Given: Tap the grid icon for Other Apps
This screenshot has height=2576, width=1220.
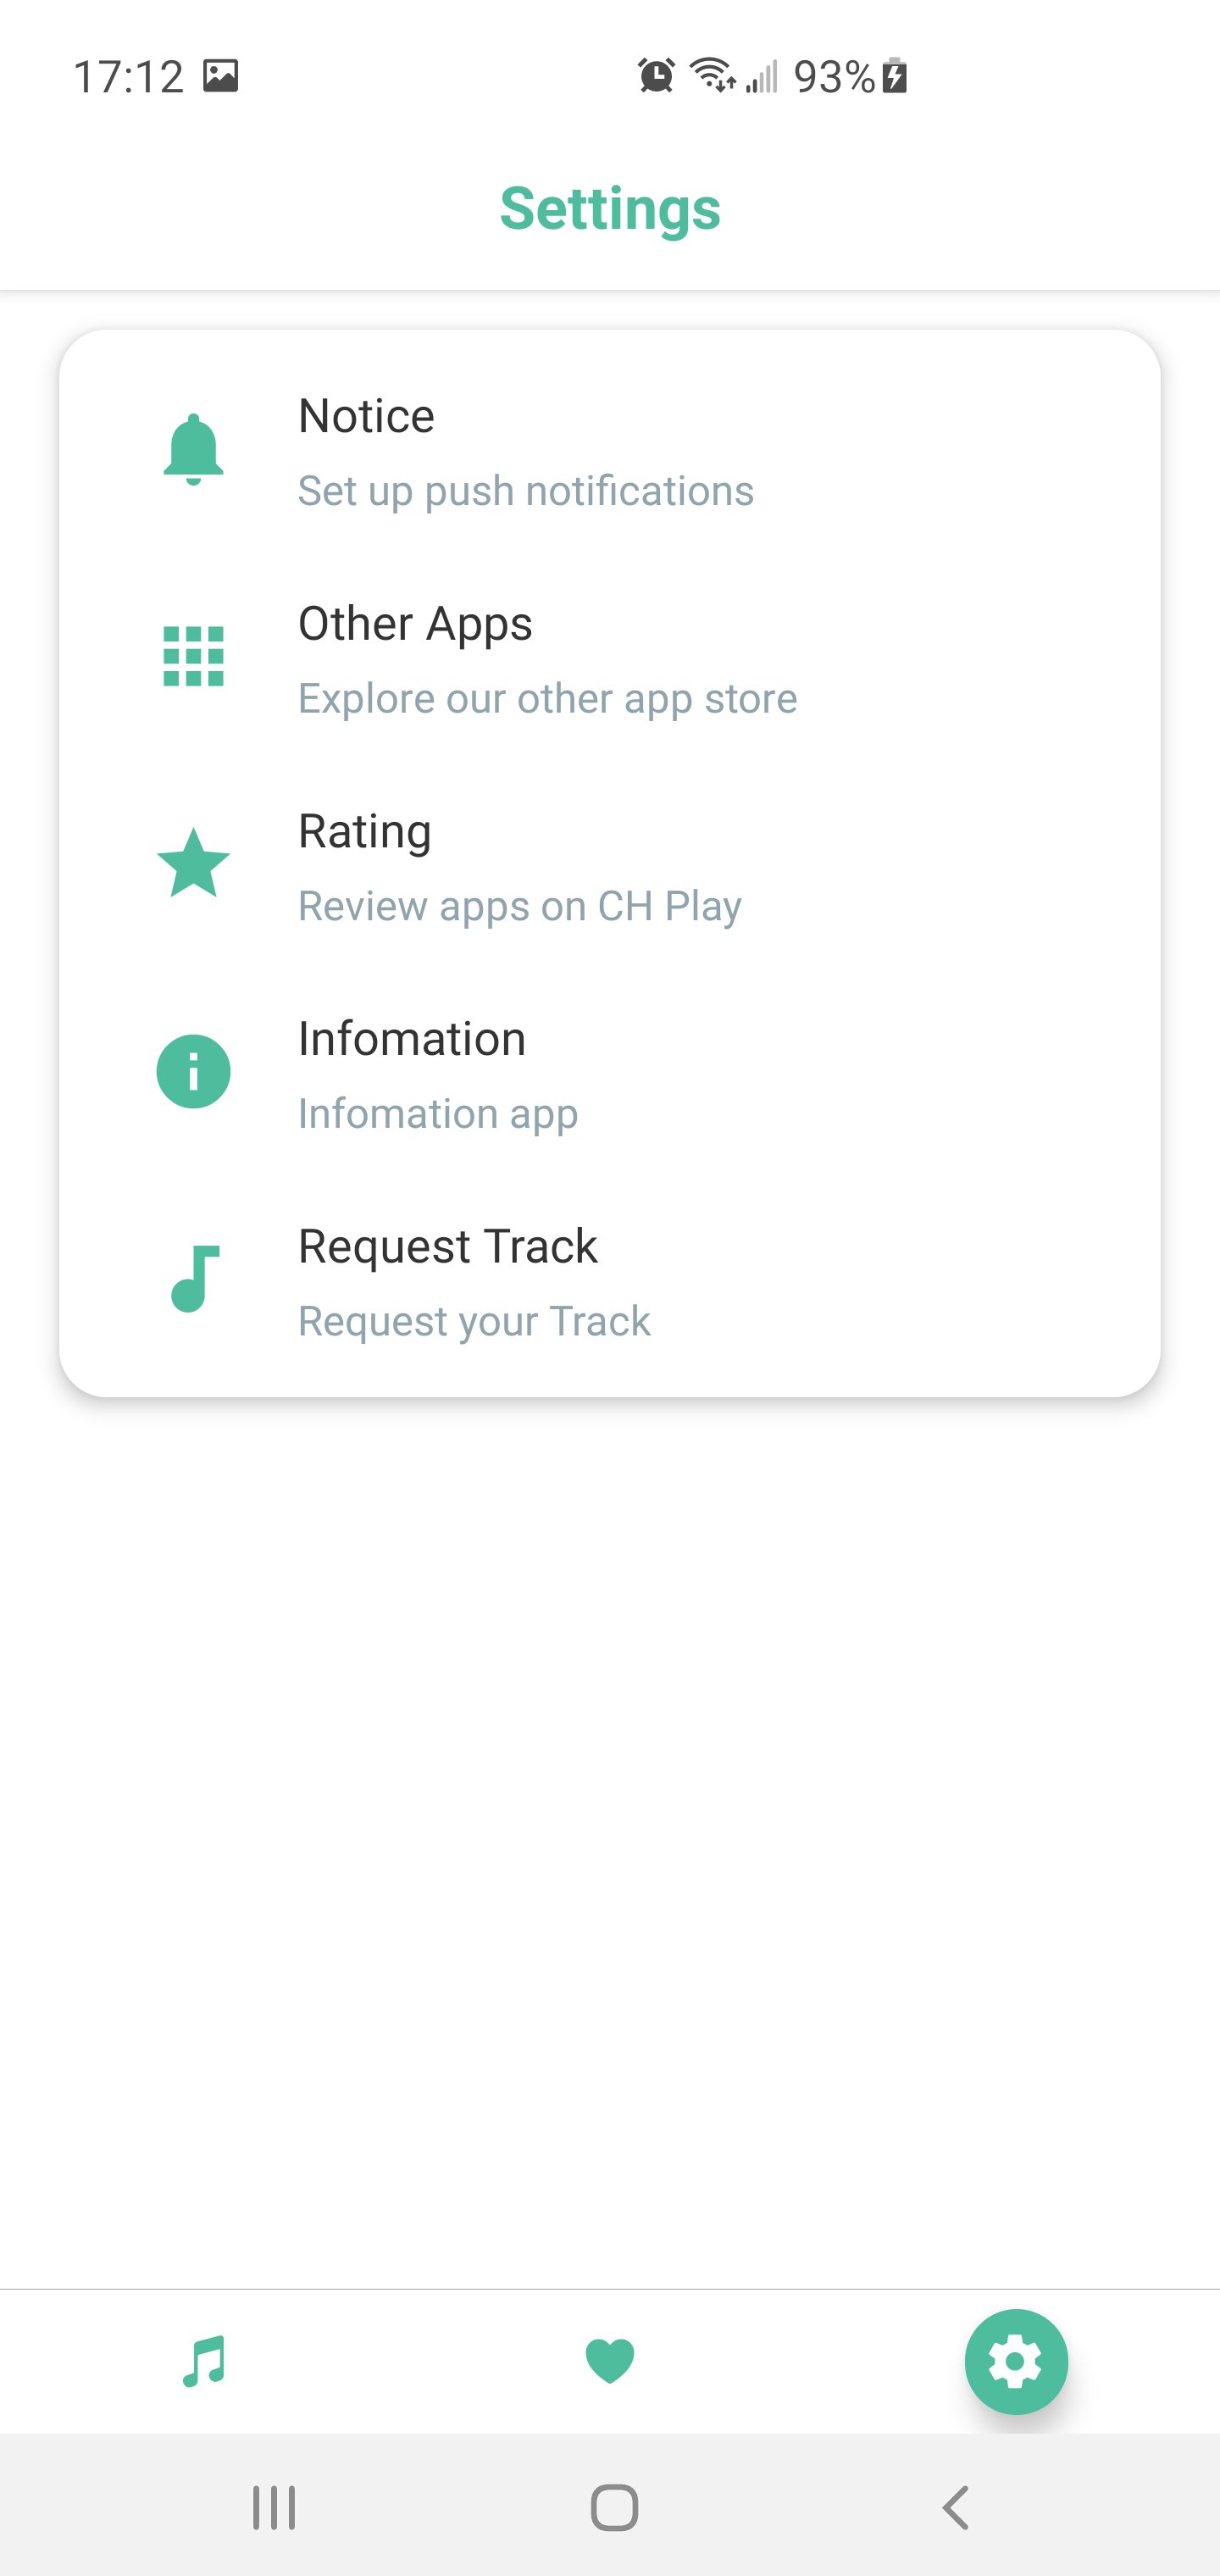Looking at the screenshot, I should (x=193, y=657).
